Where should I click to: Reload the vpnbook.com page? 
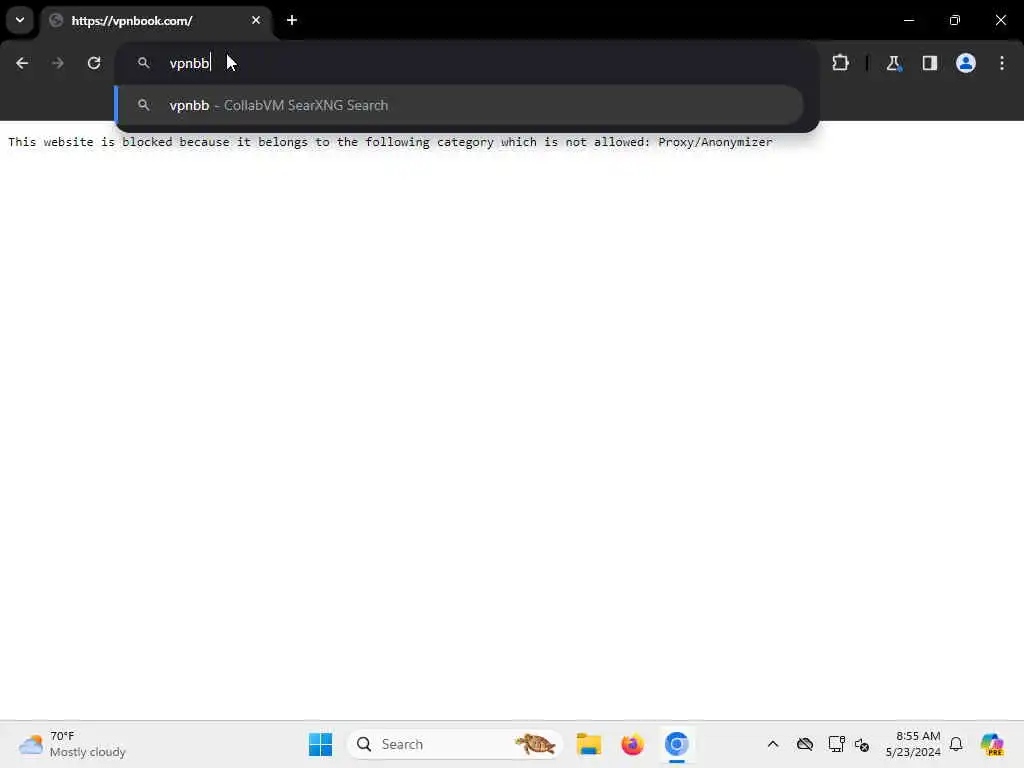click(x=94, y=63)
